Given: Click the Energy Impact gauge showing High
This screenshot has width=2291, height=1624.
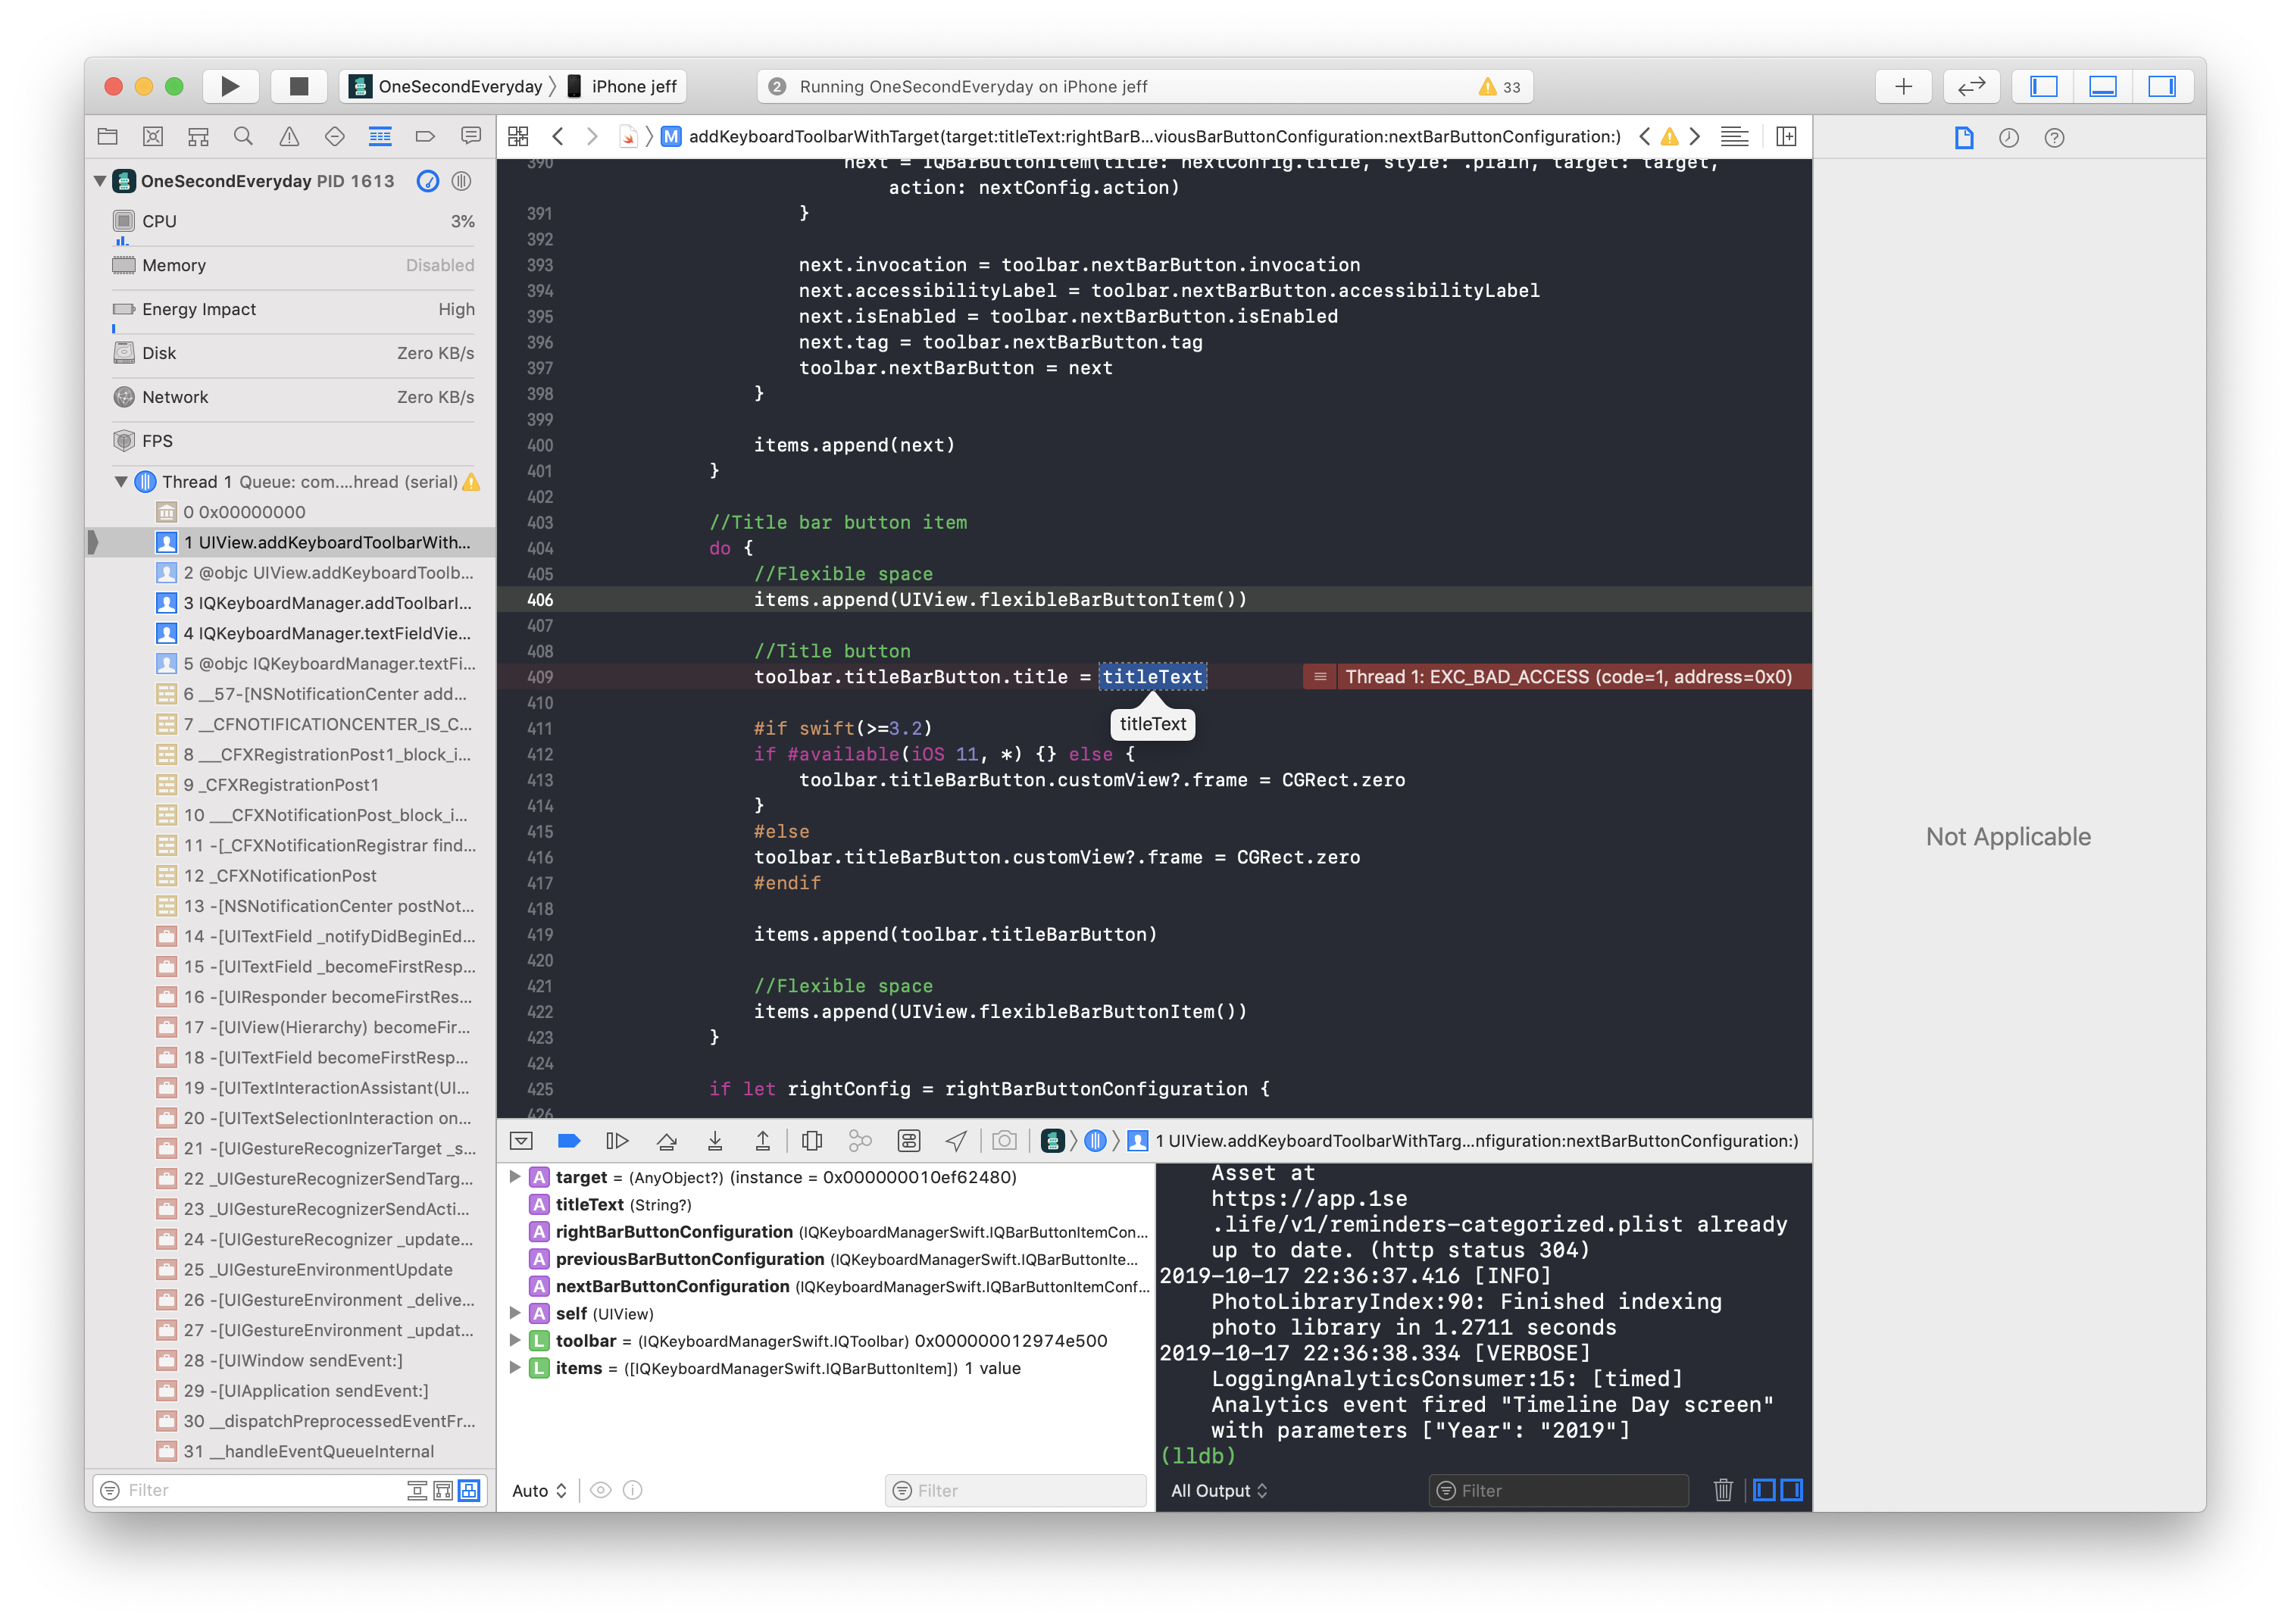Looking at the screenshot, I should (290, 309).
